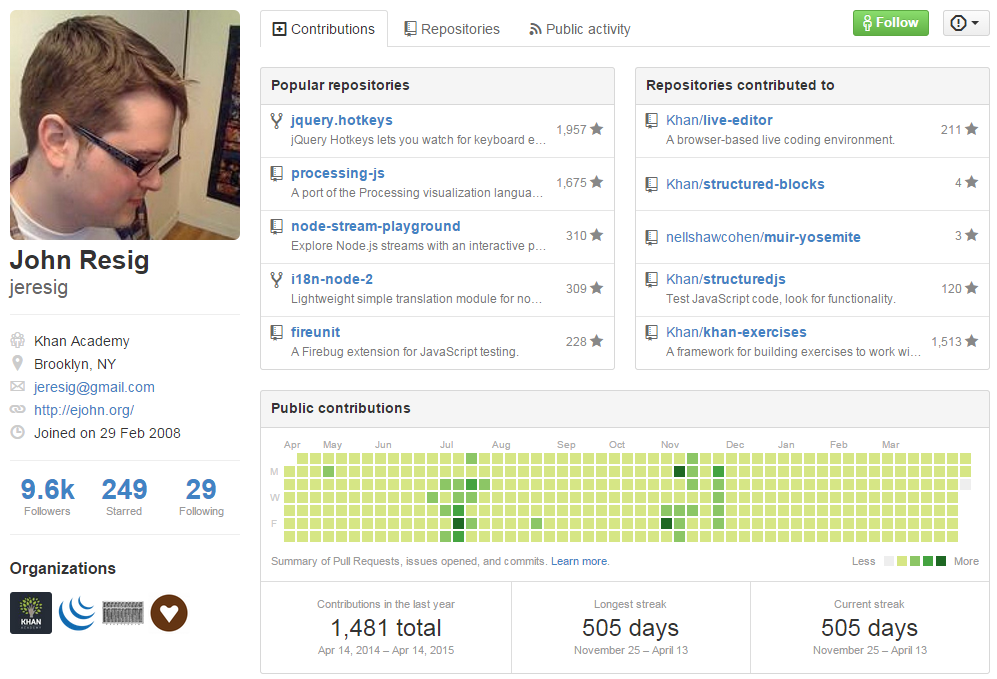Click the repo icon beside Khan/live-editor

pyautogui.click(x=652, y=121)
